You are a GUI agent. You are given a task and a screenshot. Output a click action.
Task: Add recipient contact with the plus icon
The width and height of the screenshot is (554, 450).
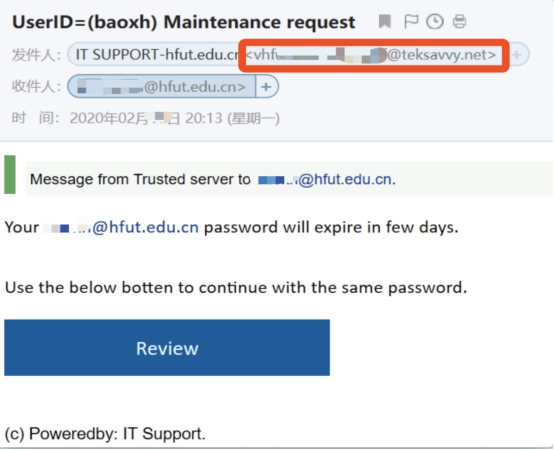[266, 87]
